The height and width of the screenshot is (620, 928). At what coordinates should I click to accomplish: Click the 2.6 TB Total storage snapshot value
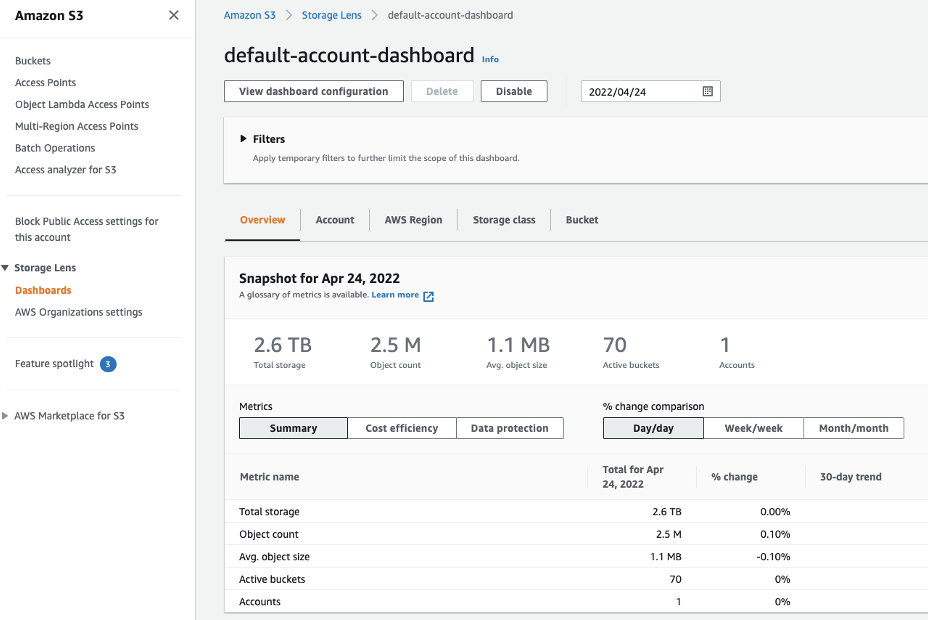pos(283,345)
